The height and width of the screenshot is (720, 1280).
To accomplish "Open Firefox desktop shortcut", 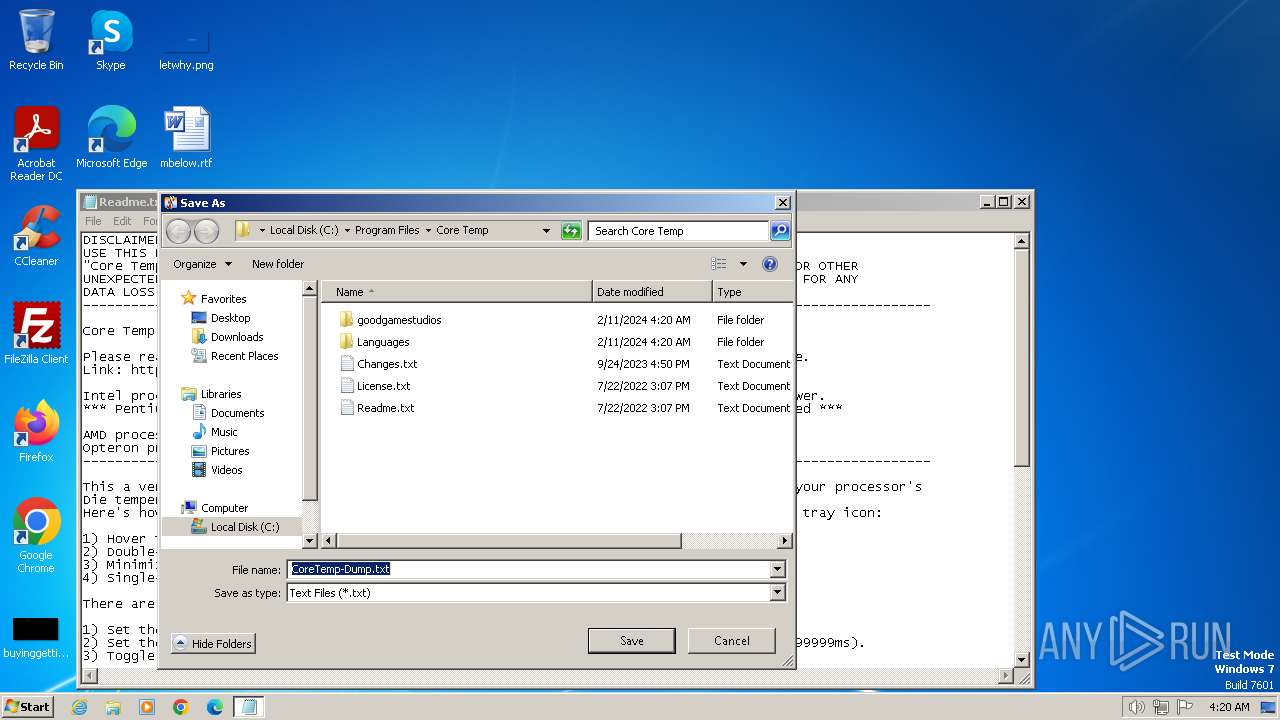I will pos(36,433).
